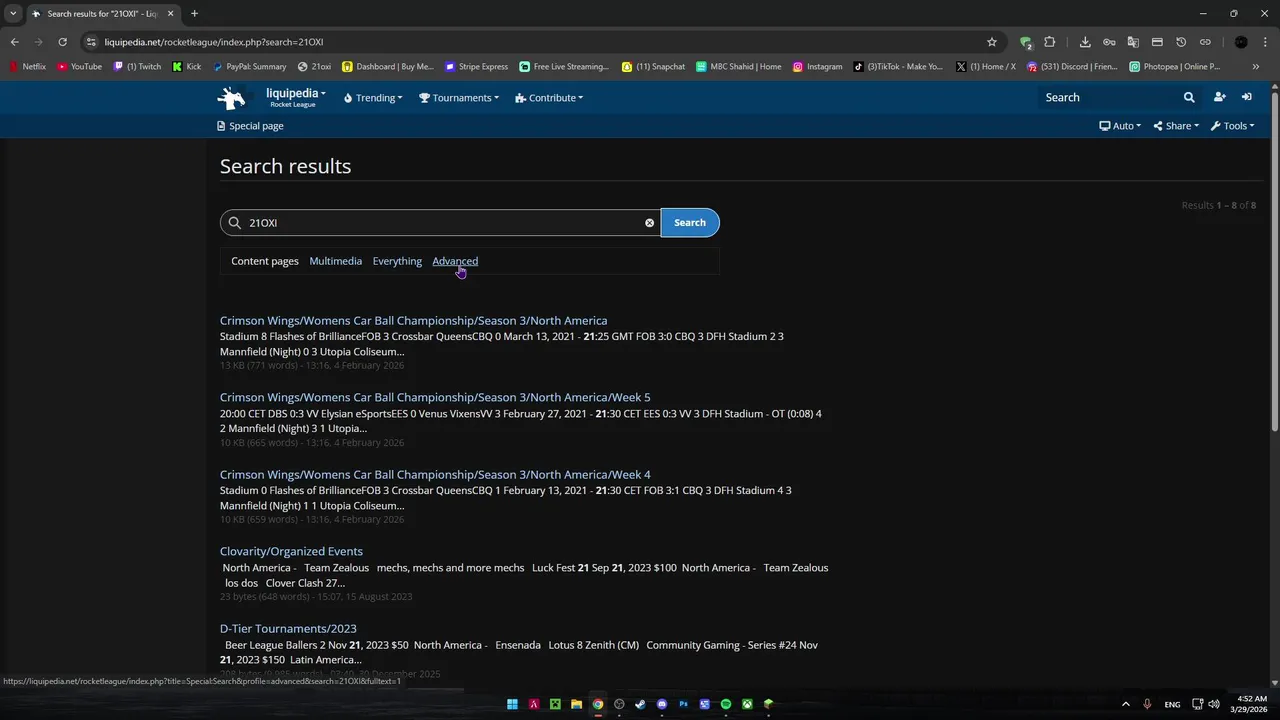The width and height of the screenshot is (1280, 720).
Task: Show more bookmarks with the double chevron
Action: [1256, 67]
